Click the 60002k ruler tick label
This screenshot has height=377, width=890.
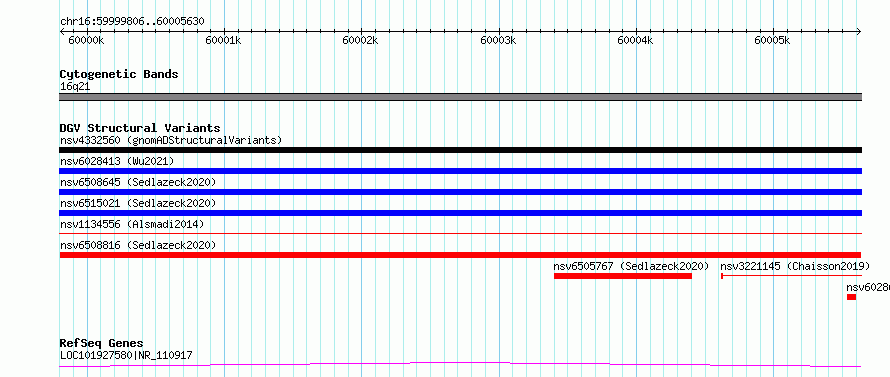pyautogui.click(x=361, y=41)
